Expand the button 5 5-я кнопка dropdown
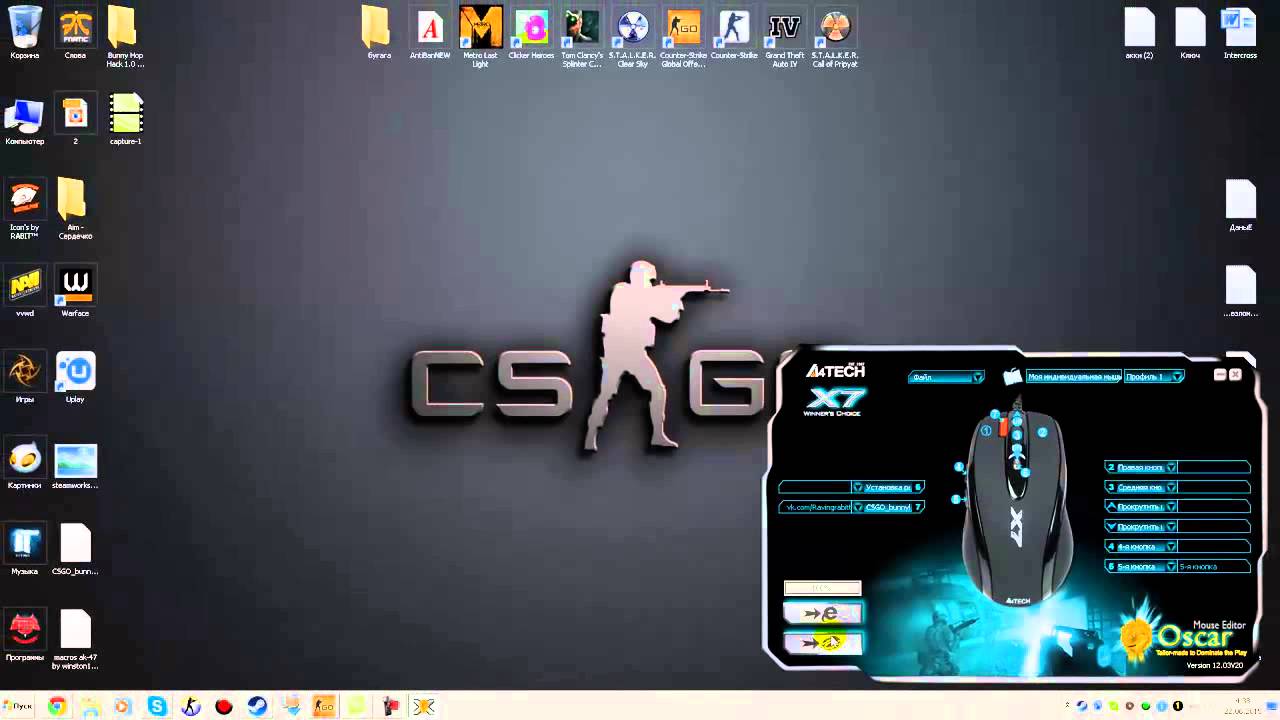 tap(1171, 567)
